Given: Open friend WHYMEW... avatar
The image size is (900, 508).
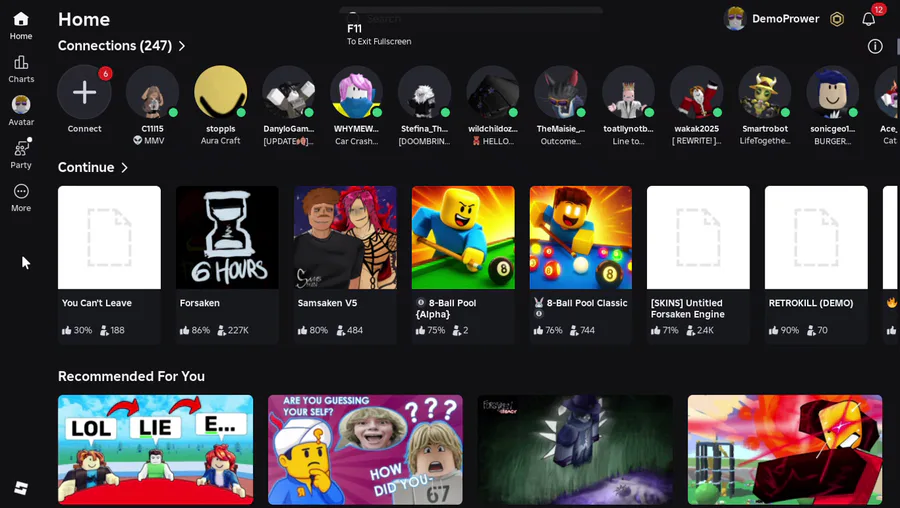Looking at the screenshot, I should (x=356, y=92).
